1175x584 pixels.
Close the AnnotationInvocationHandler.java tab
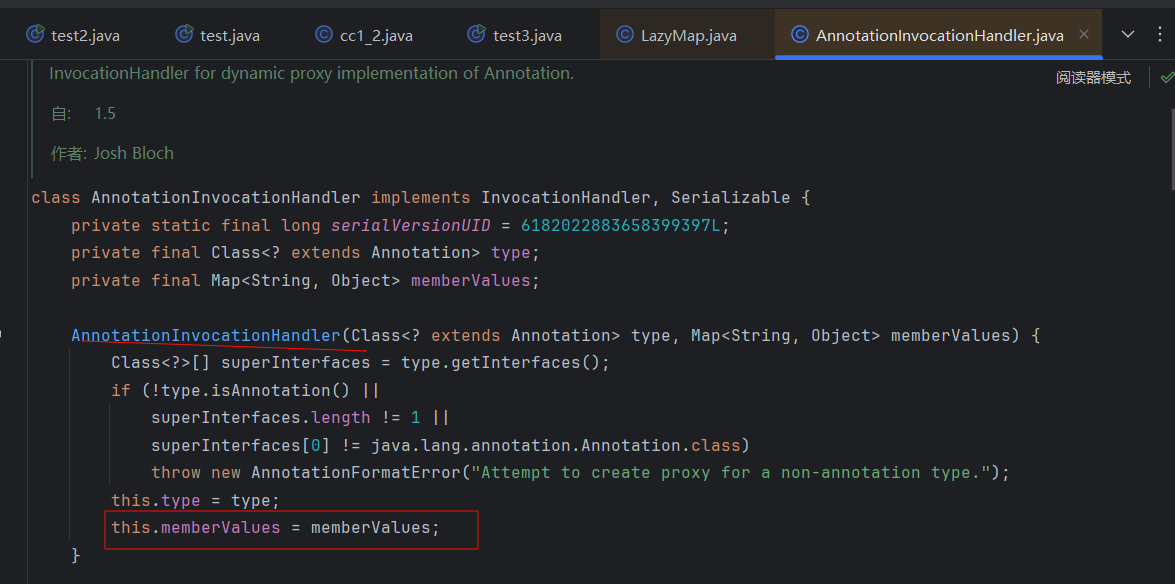click(1086, 35)
